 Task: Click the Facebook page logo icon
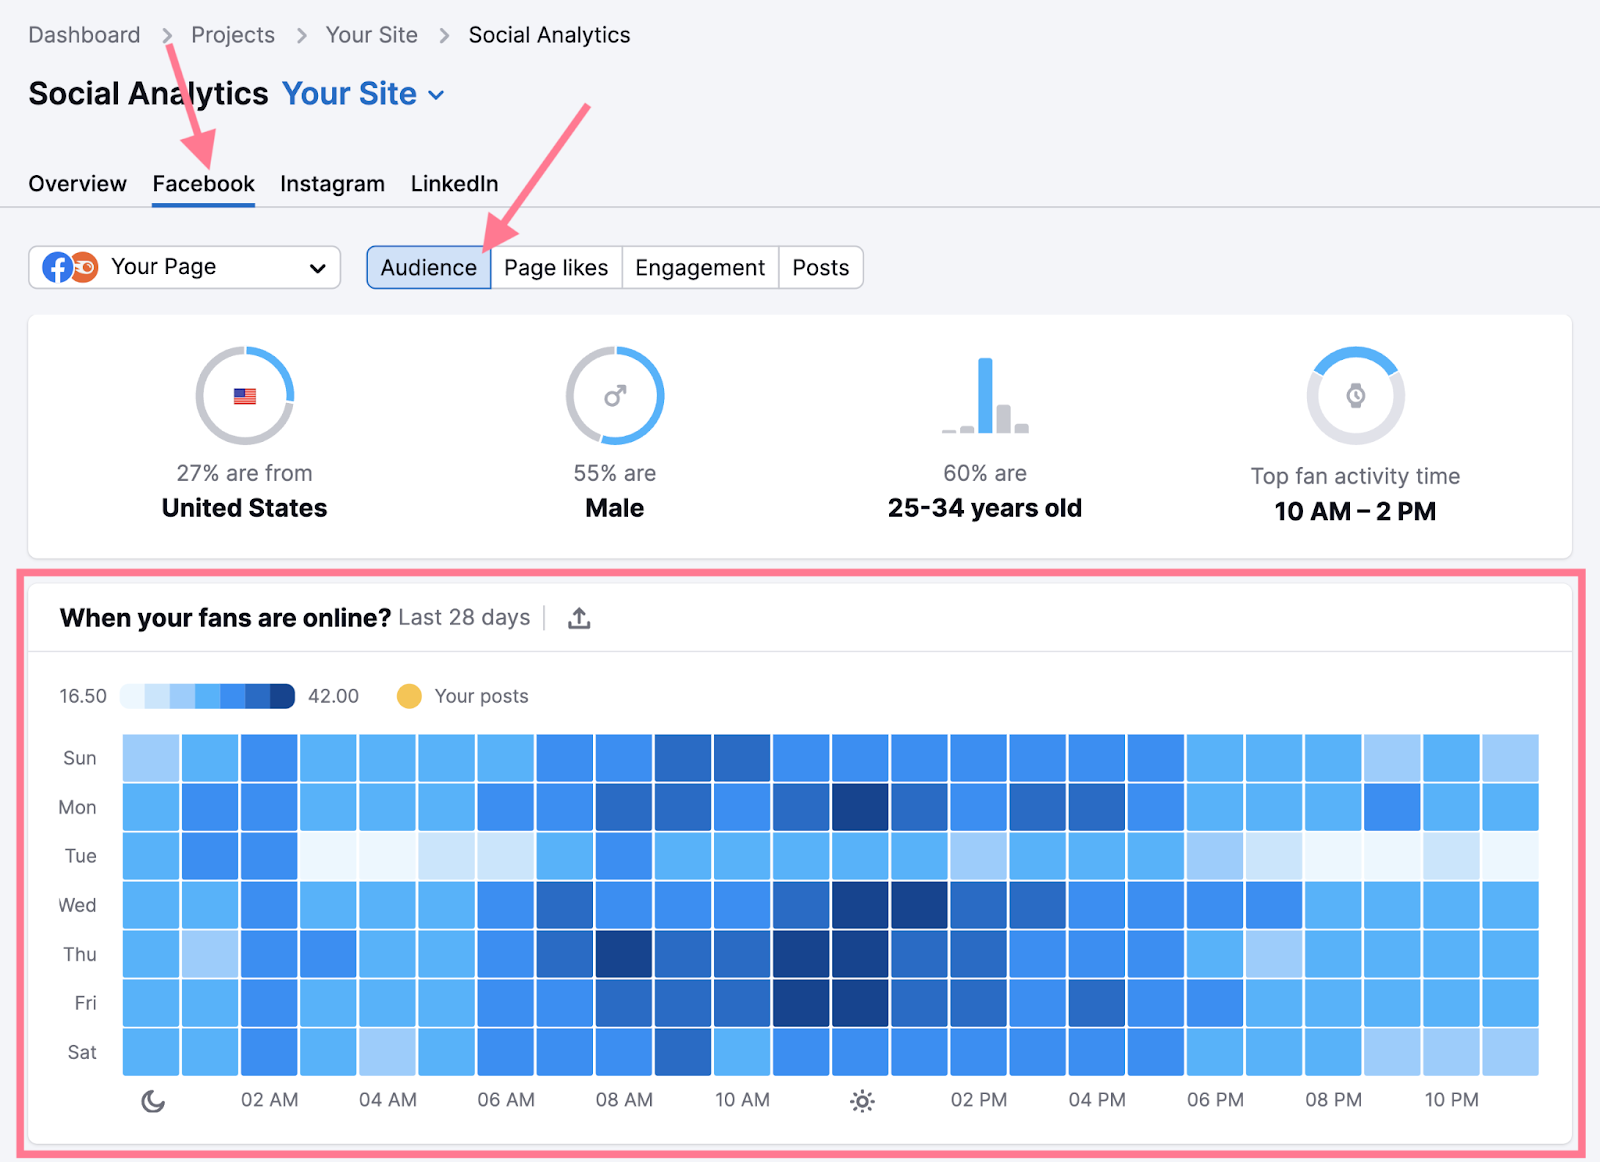[x=58, y=267]
